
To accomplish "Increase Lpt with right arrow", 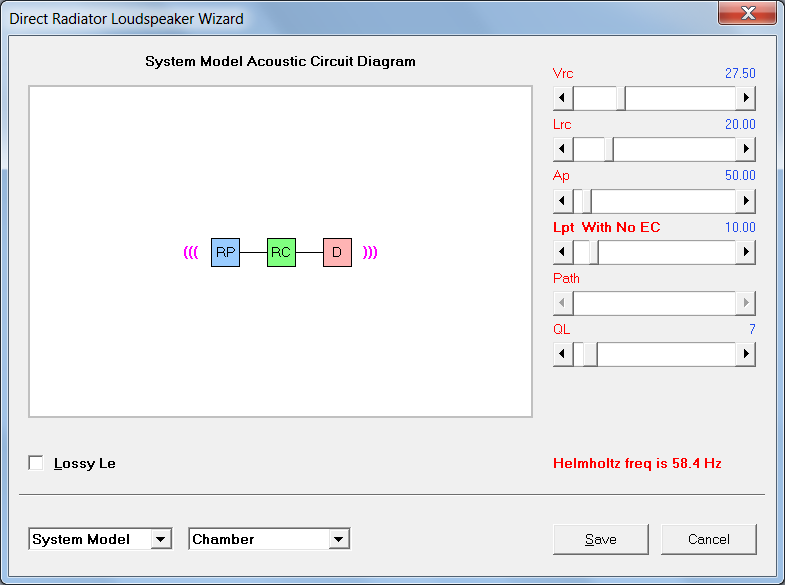I will click(x=746, y=252).
